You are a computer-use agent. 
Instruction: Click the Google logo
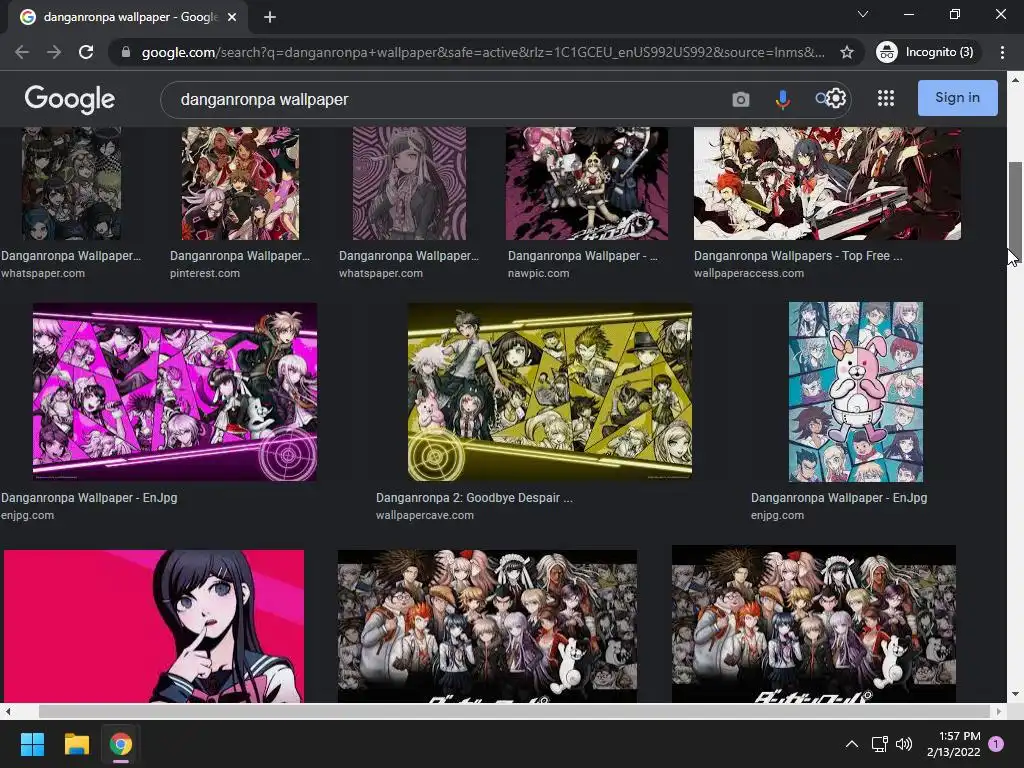pos(69,99)
